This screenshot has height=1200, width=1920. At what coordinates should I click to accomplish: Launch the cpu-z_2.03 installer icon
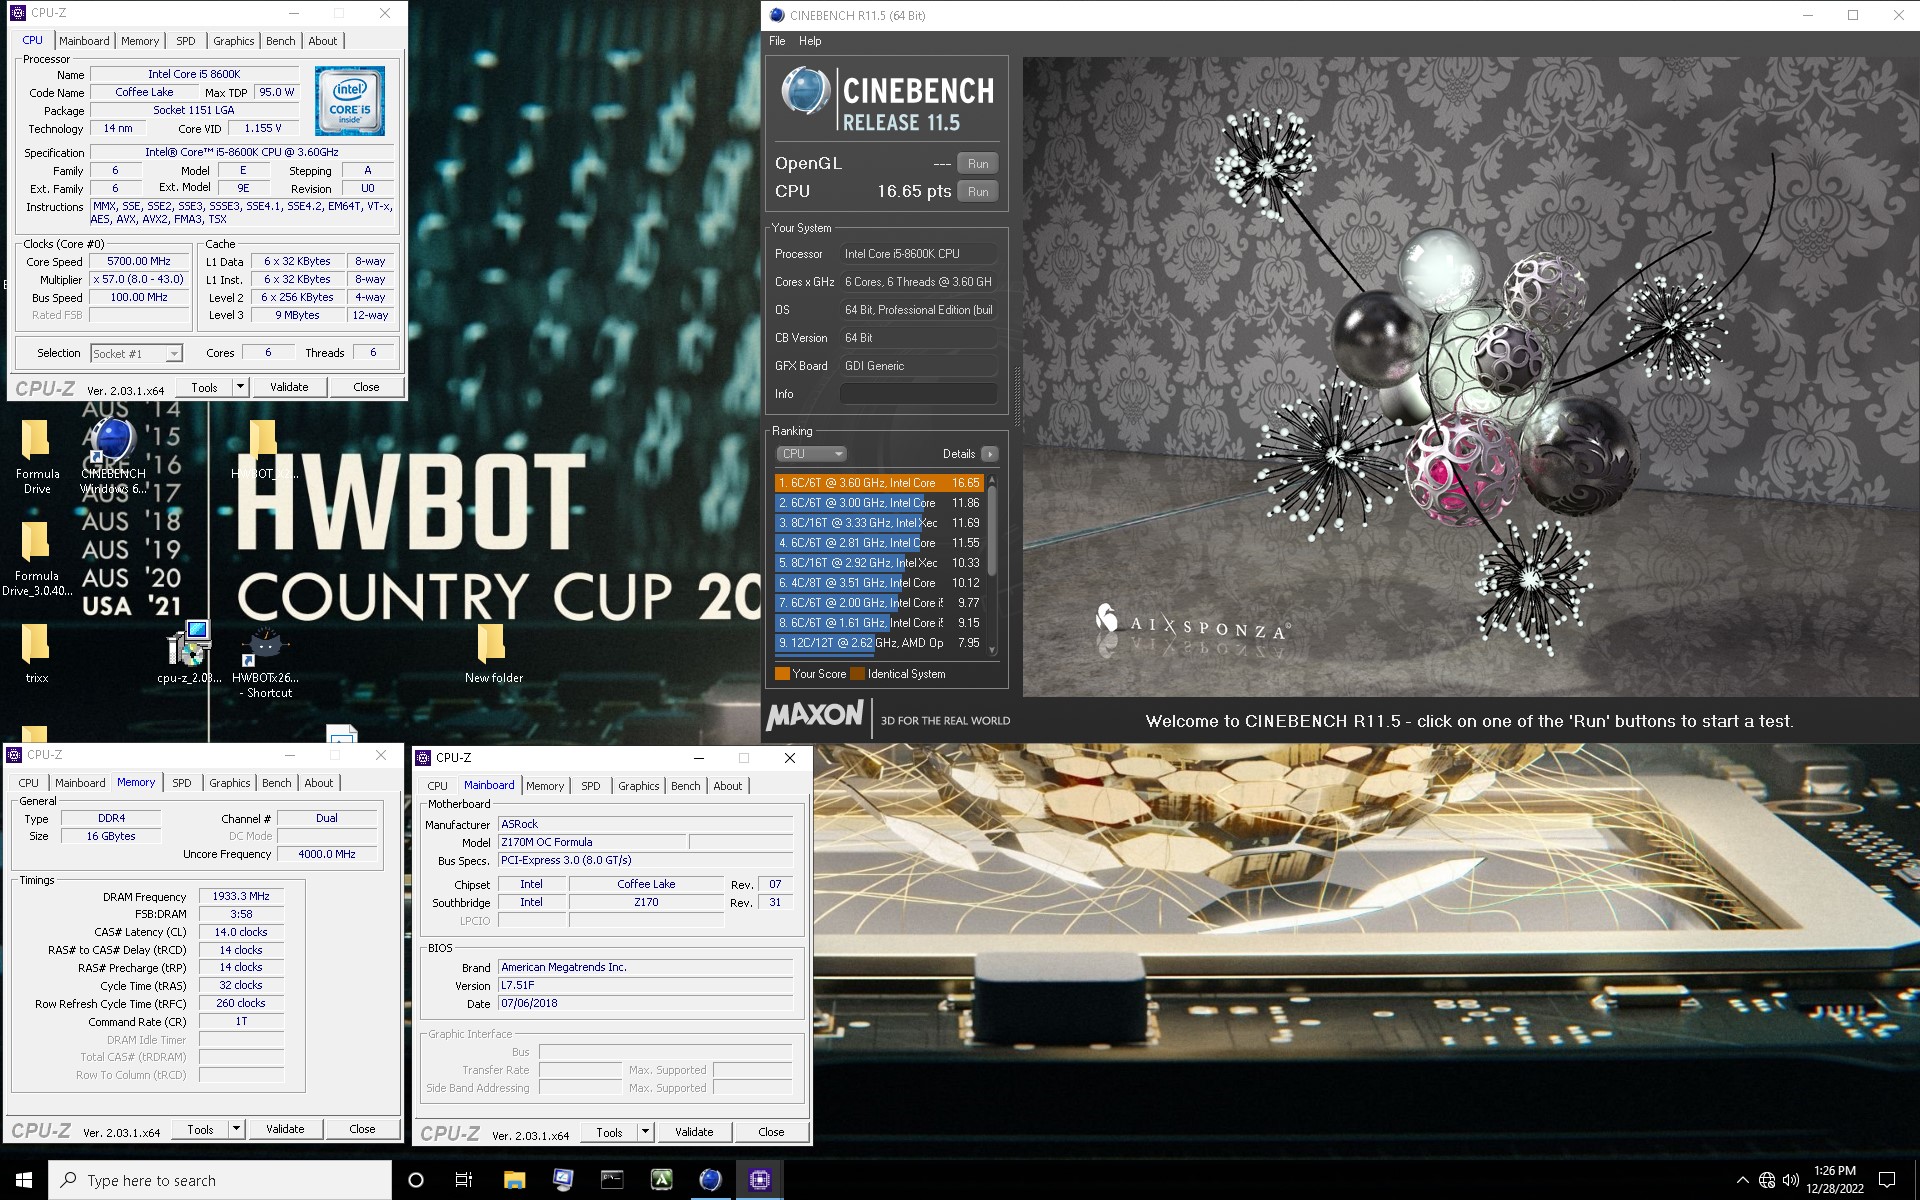coord(189,652)
